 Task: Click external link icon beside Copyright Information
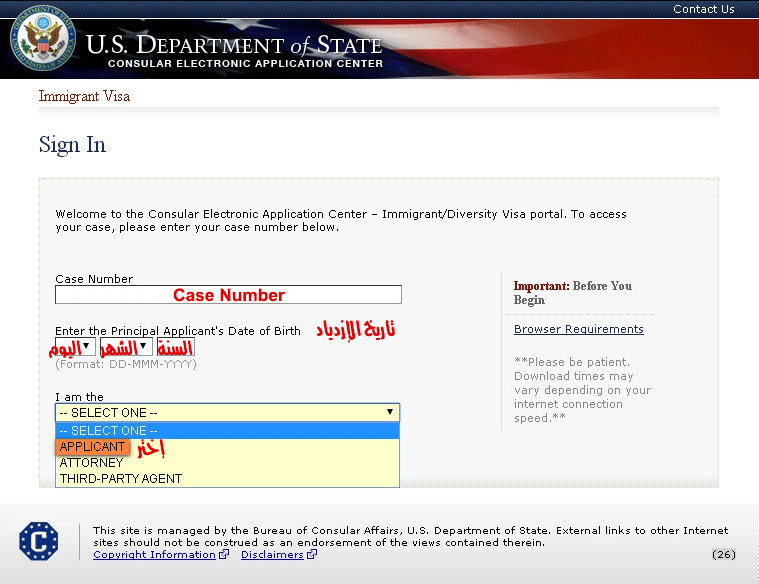pyautogui.click(x=224, y=554)
